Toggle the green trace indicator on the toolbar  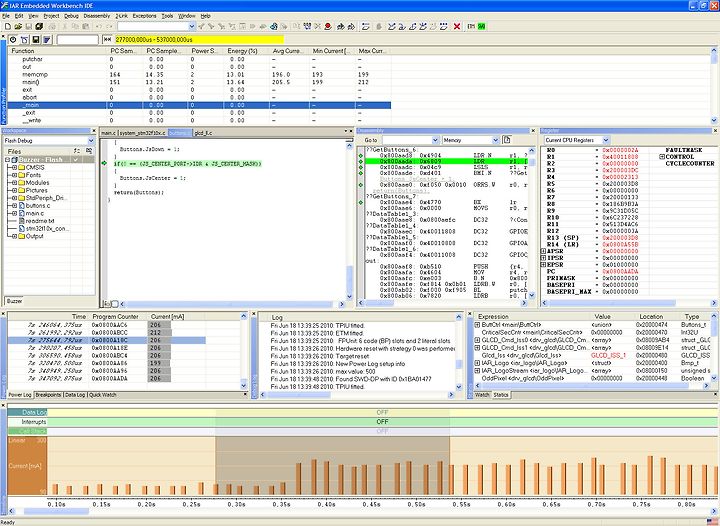pos(481,27)
